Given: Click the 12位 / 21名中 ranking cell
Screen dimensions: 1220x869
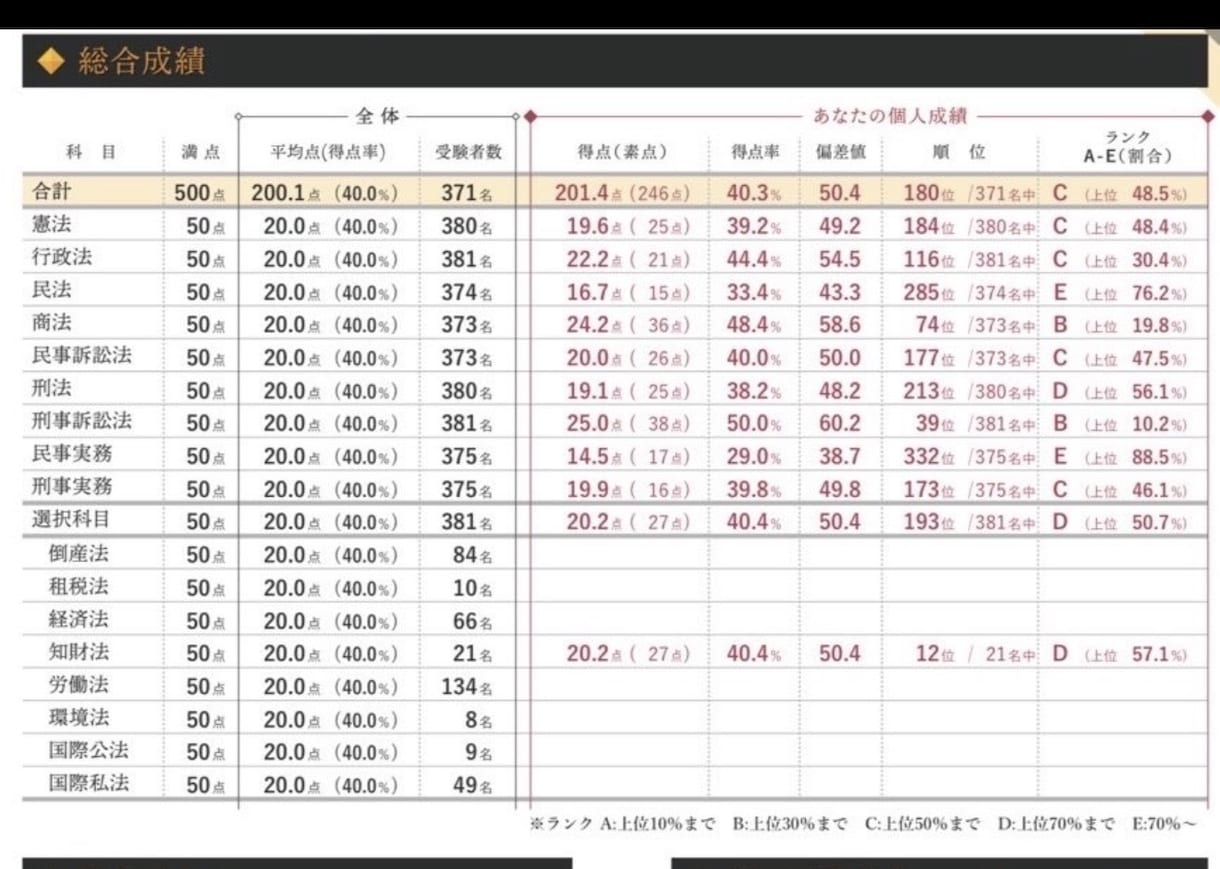Looking at the screenshot, I should pyautogui.click(x=976, y=654).
